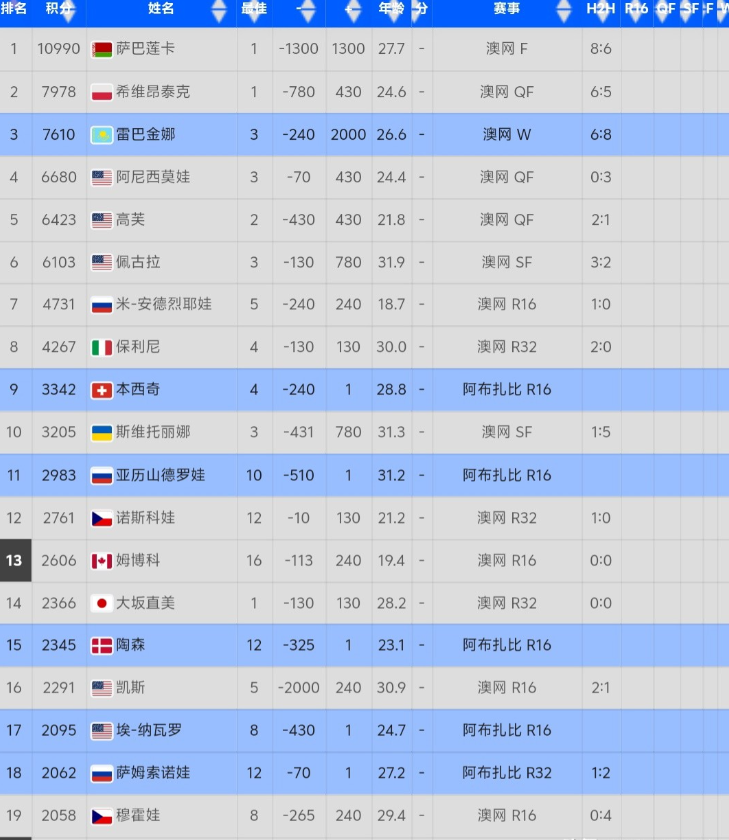Select the name 大坂直美
This screenshot has width=729, height=840.
click(x=145, y=603)
